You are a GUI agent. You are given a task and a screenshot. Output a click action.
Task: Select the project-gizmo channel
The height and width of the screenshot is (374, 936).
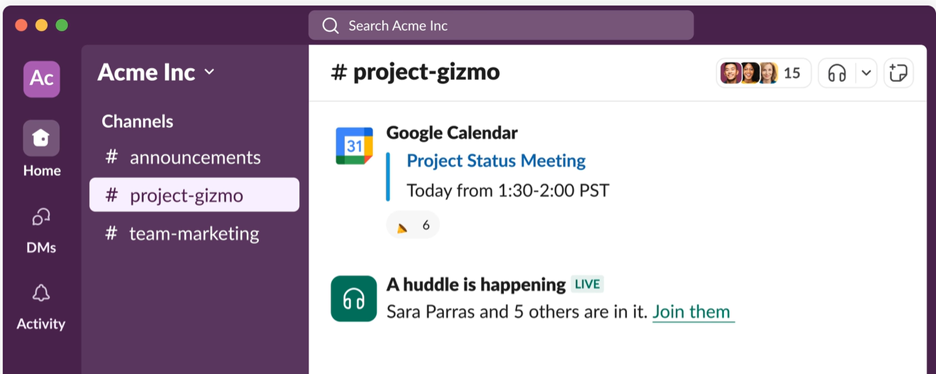(x=194, y=195)
